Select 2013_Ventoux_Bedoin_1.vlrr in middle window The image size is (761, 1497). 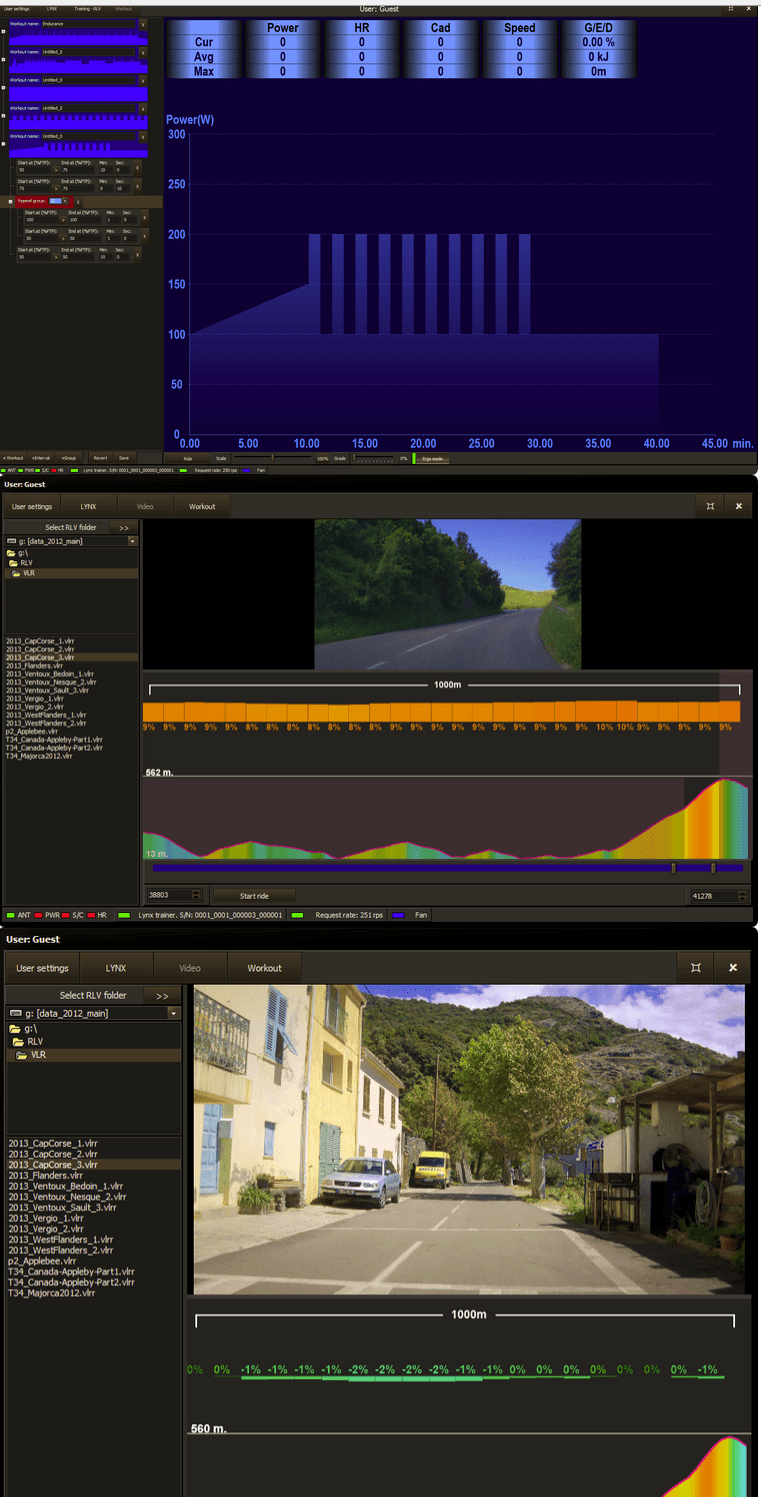[49, 674]
